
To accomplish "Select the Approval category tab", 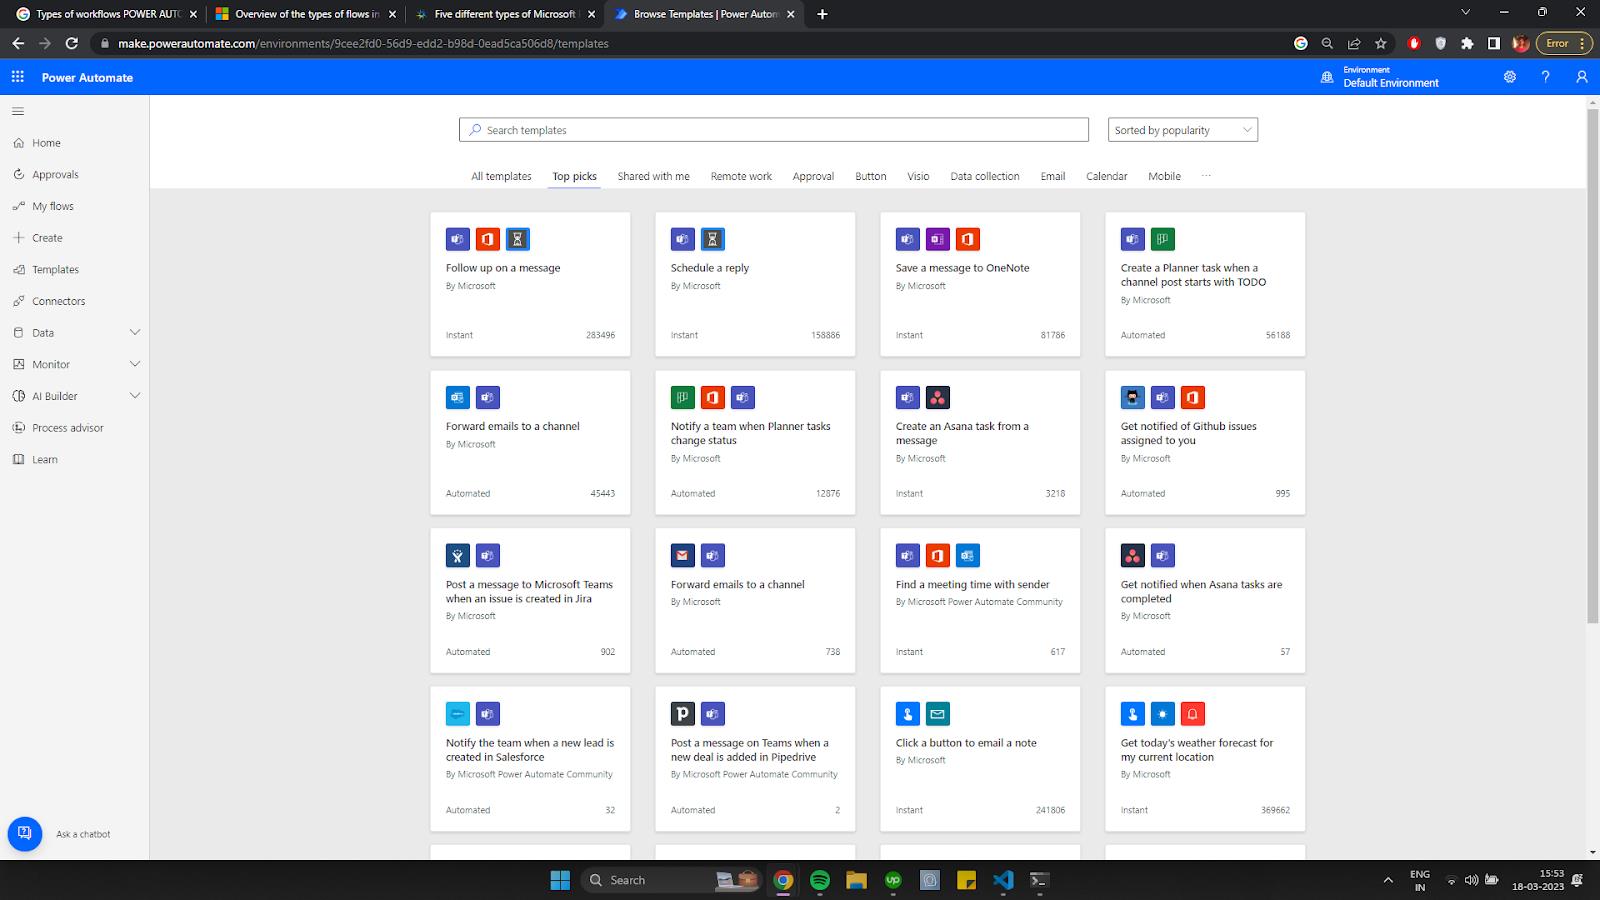I will (813, 176).
